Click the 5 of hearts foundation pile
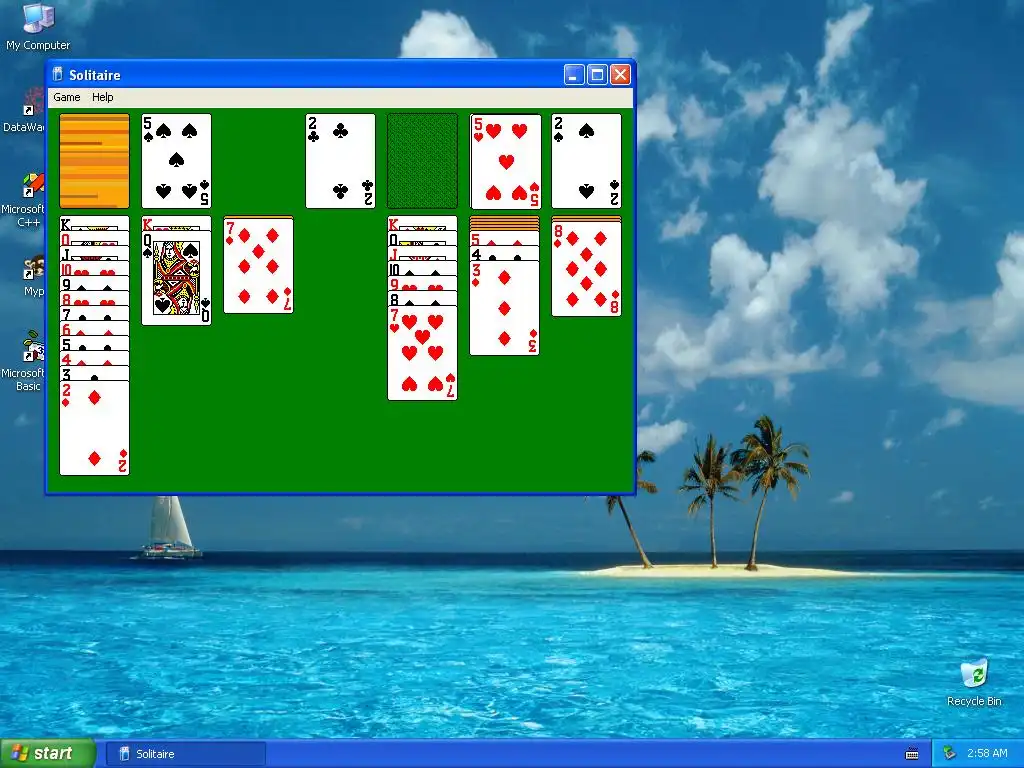 tap(505, 161)
